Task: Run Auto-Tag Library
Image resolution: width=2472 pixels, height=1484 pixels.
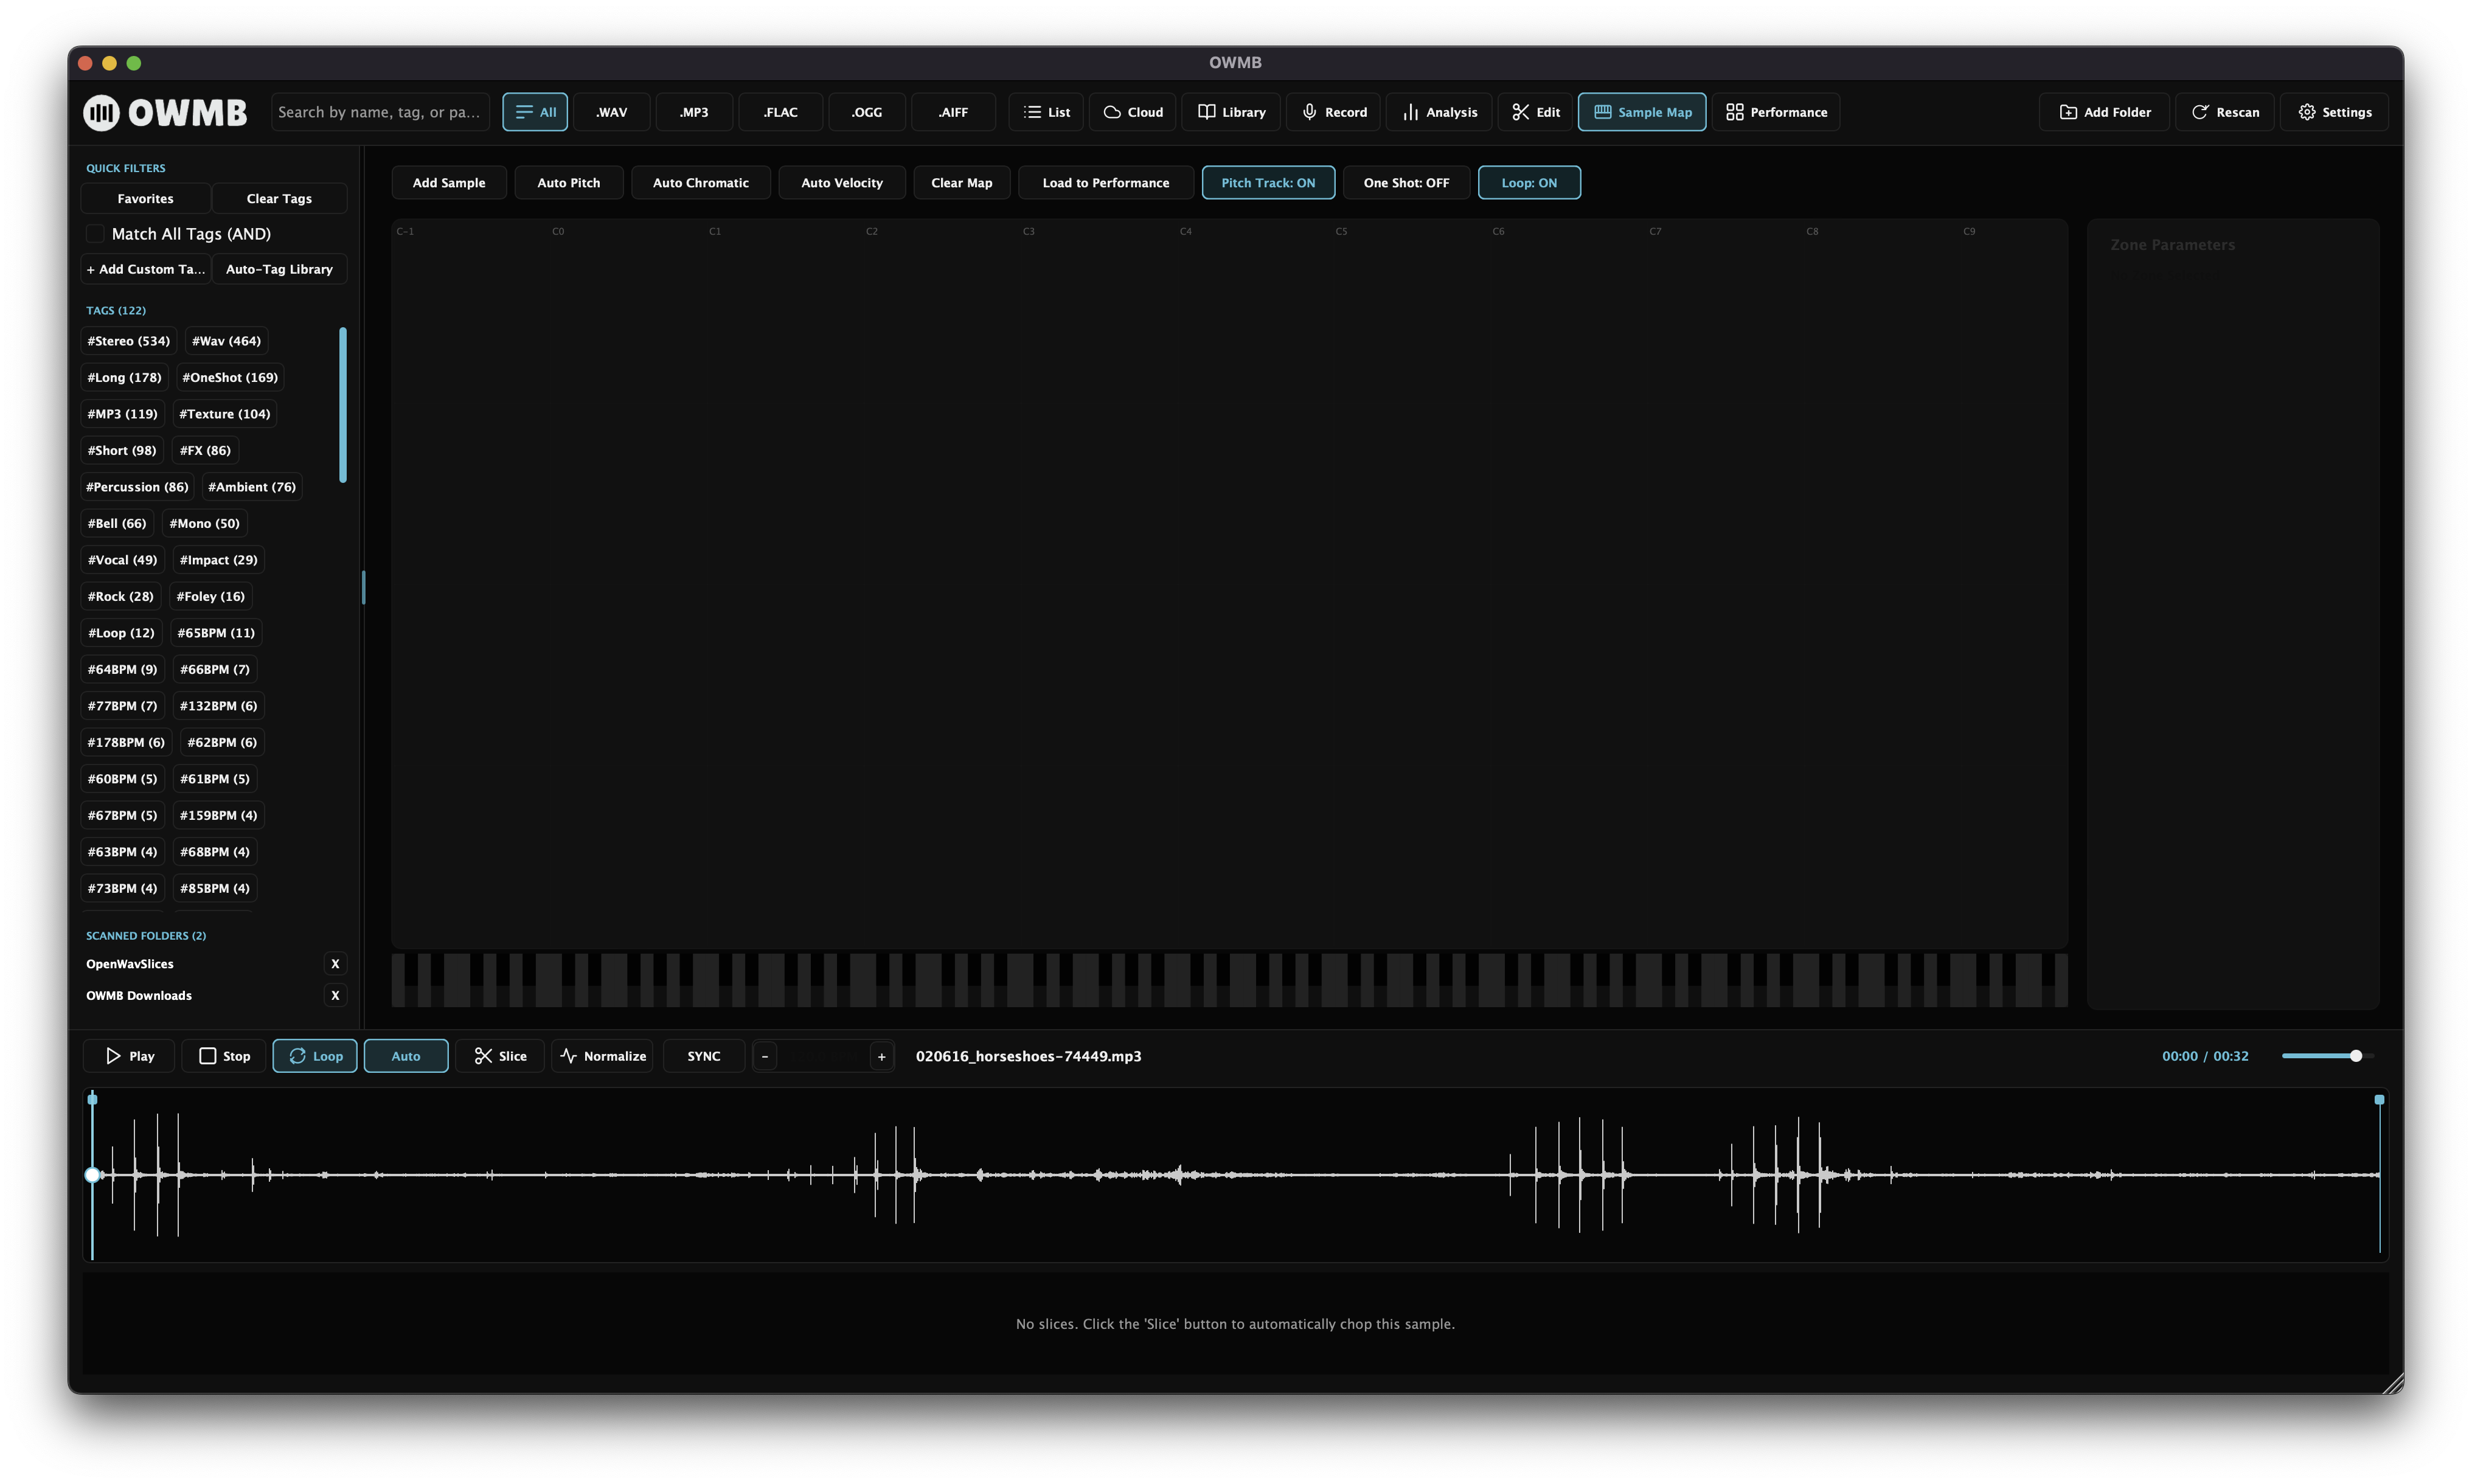Action: [x=279, y=269]
